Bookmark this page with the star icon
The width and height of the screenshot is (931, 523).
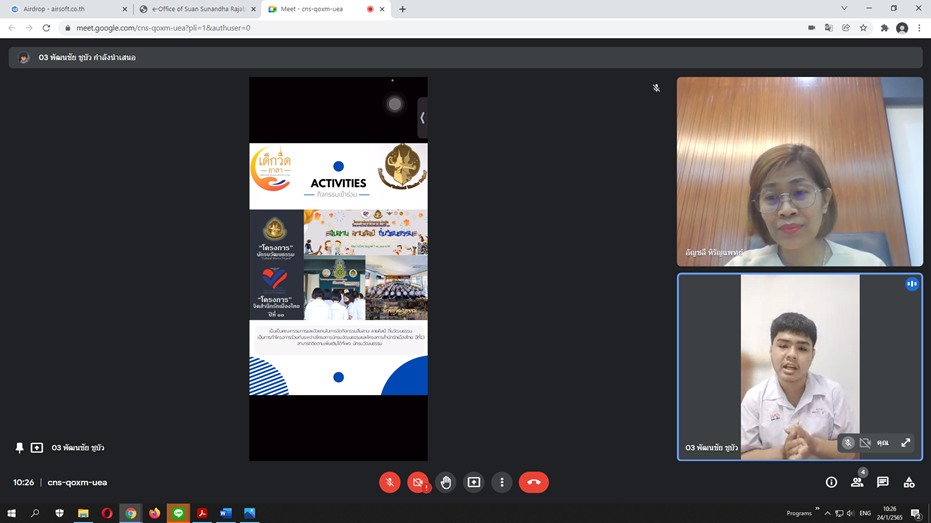tap(863, 28)
